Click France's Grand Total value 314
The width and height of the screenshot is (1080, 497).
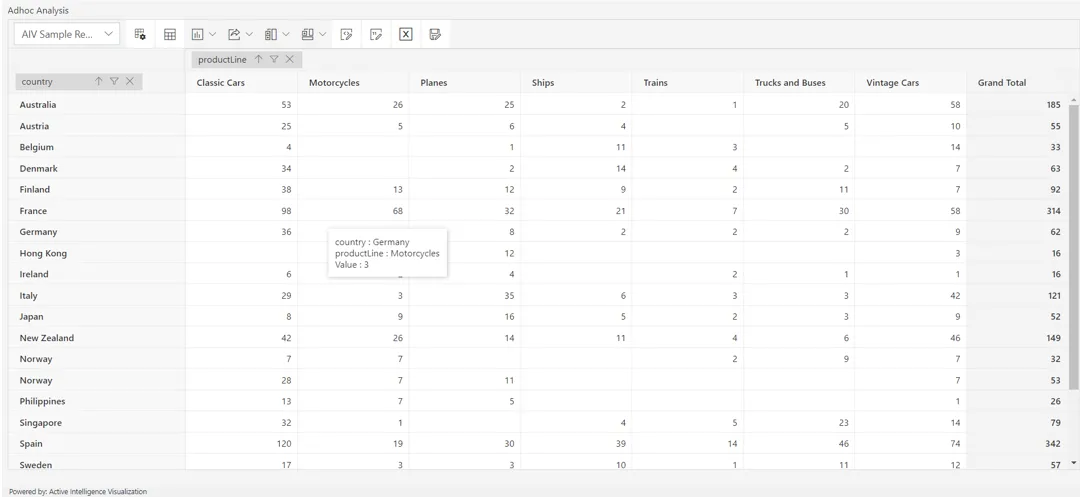click(1053, 211)
